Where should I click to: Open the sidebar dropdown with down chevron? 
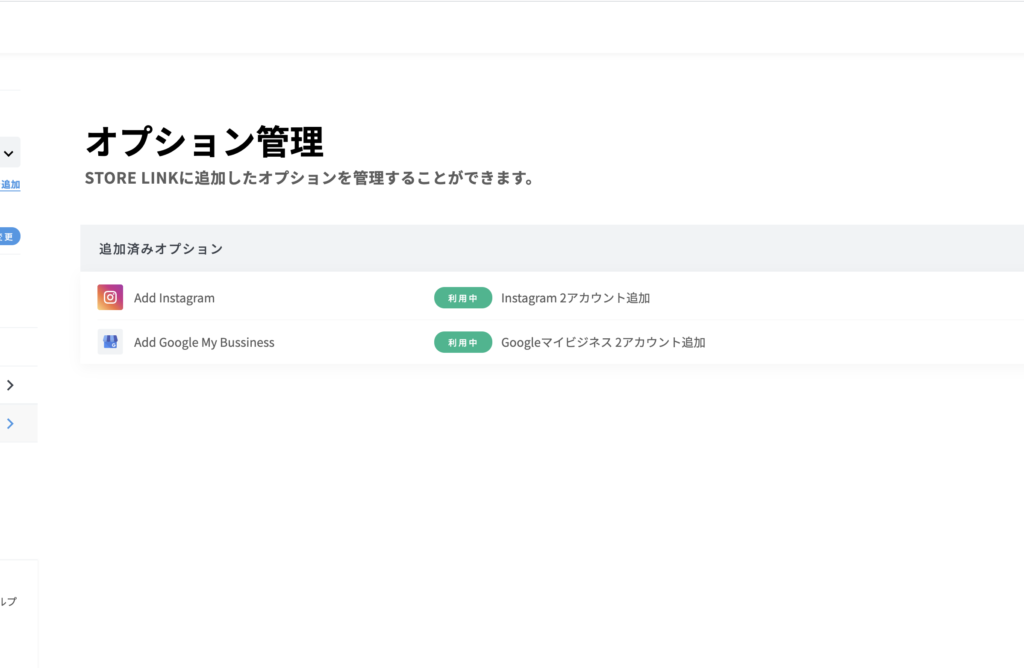[x=9, y=153]
